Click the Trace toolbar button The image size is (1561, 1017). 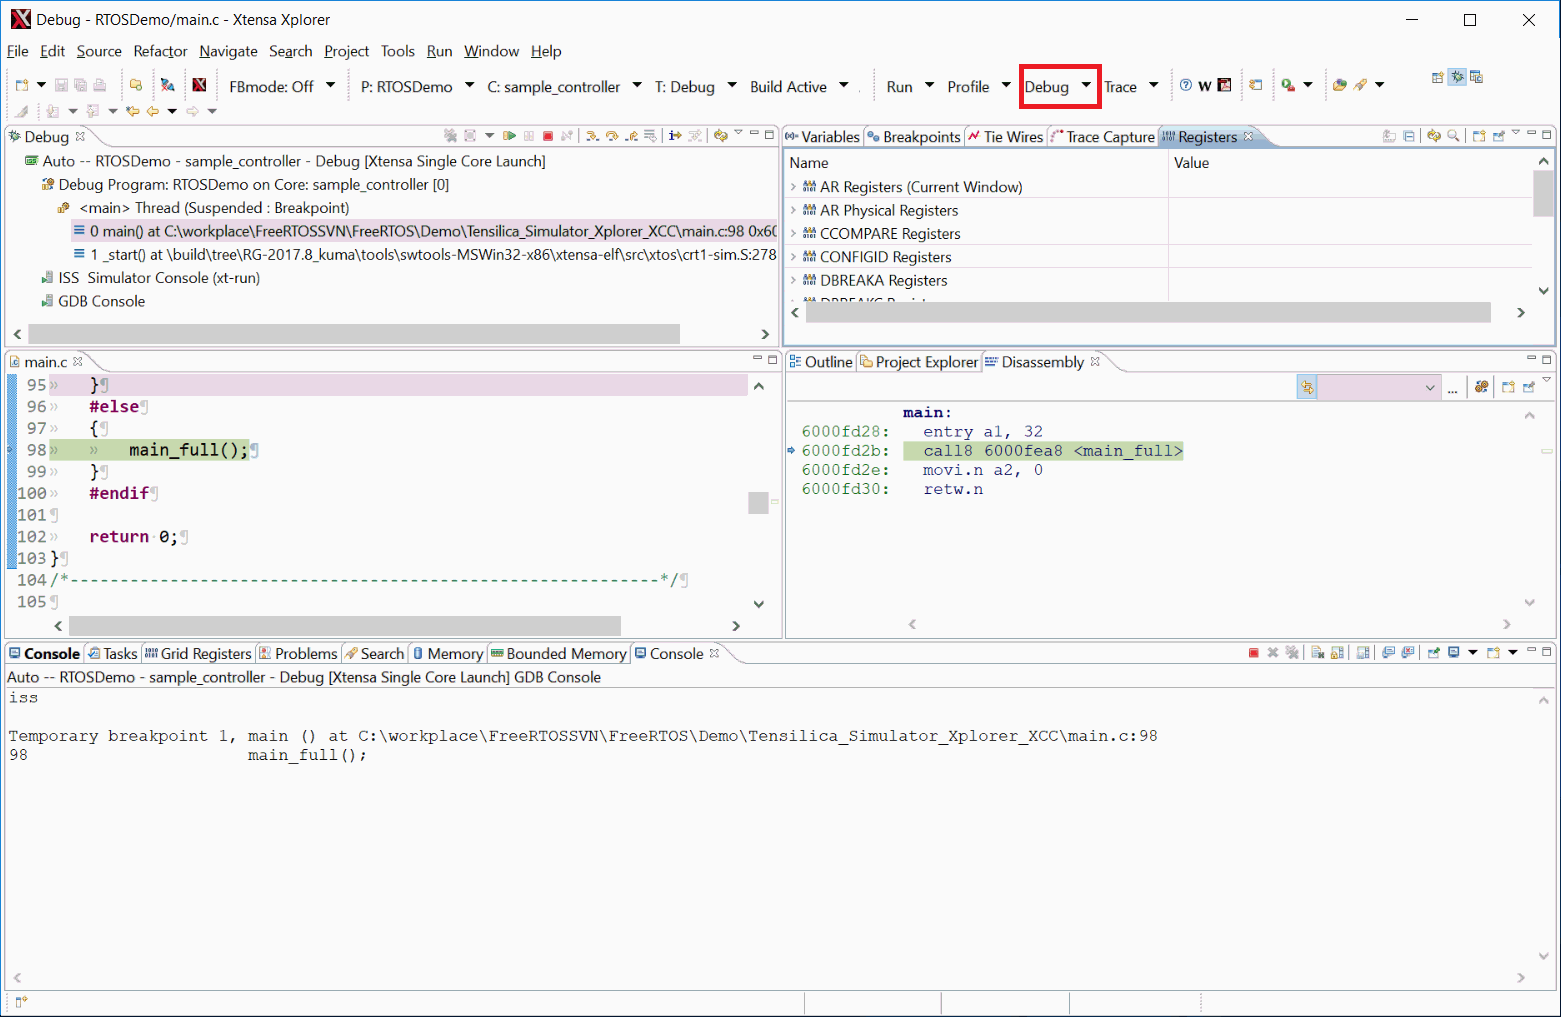click(x=1120, y=87)
